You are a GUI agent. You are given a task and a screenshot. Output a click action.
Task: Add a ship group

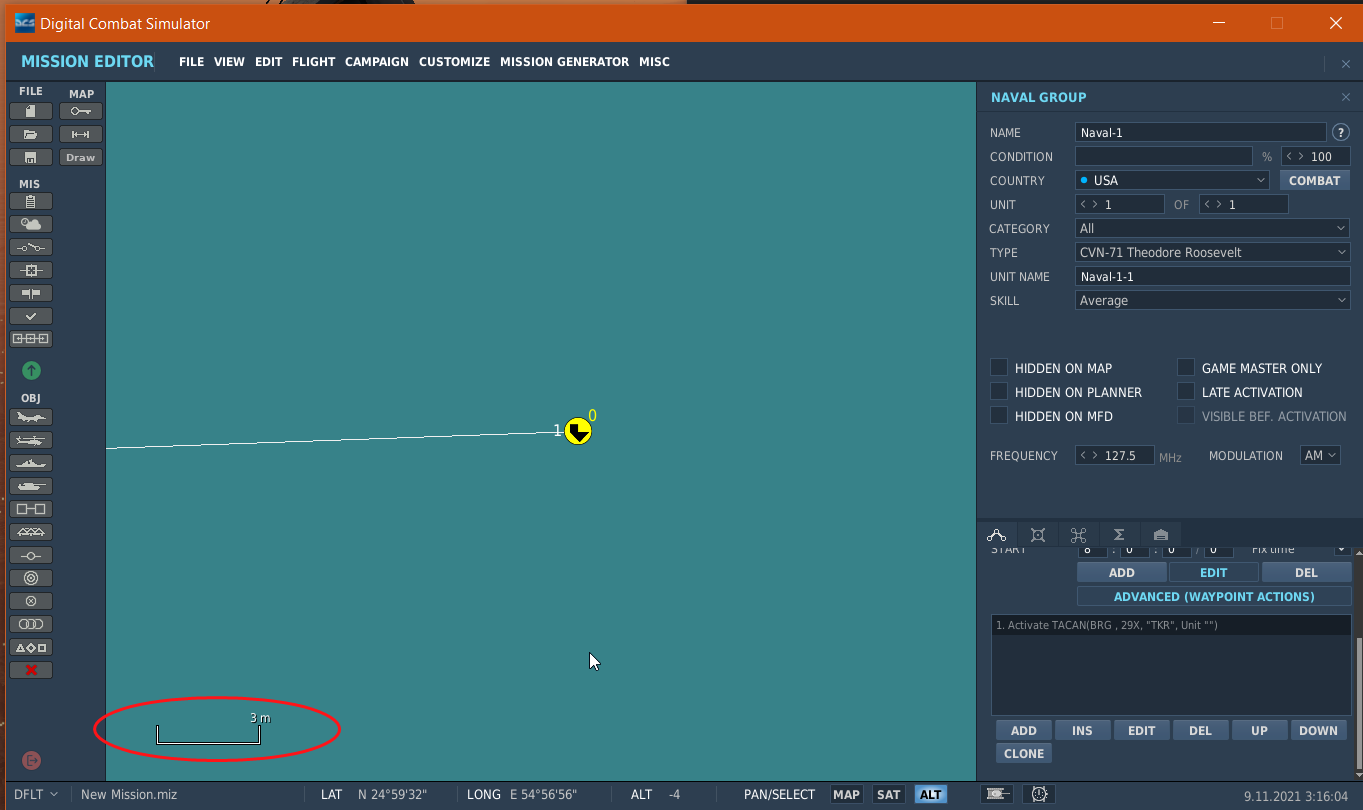pos(31,463)
